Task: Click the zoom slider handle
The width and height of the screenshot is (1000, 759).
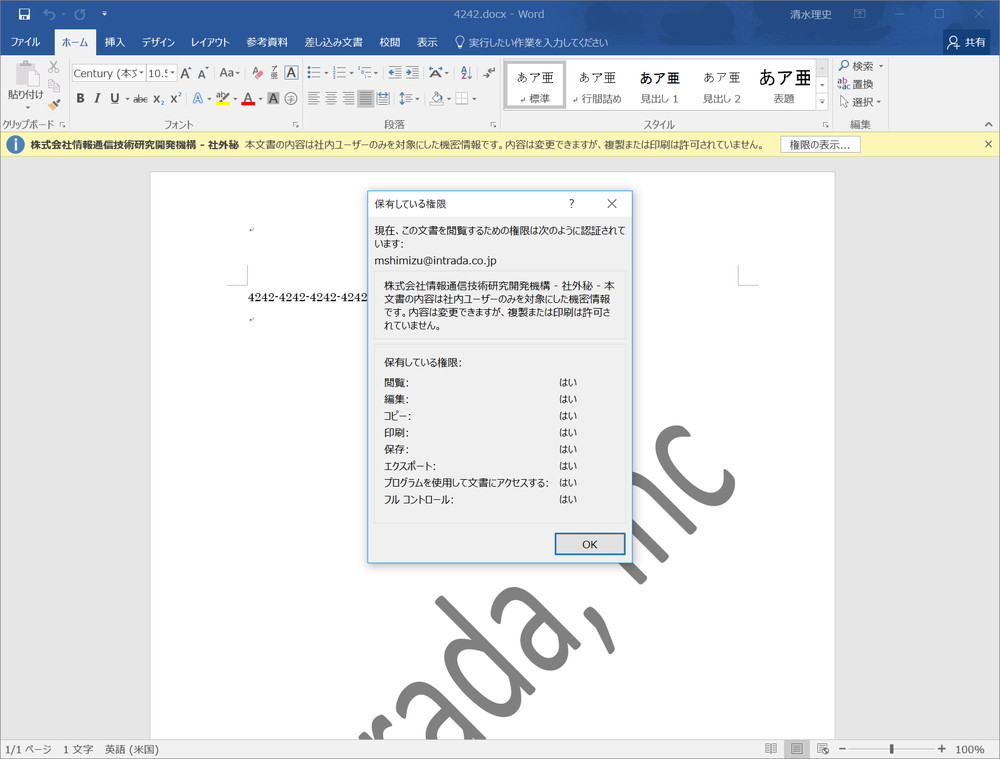Action: pos(891,749)
